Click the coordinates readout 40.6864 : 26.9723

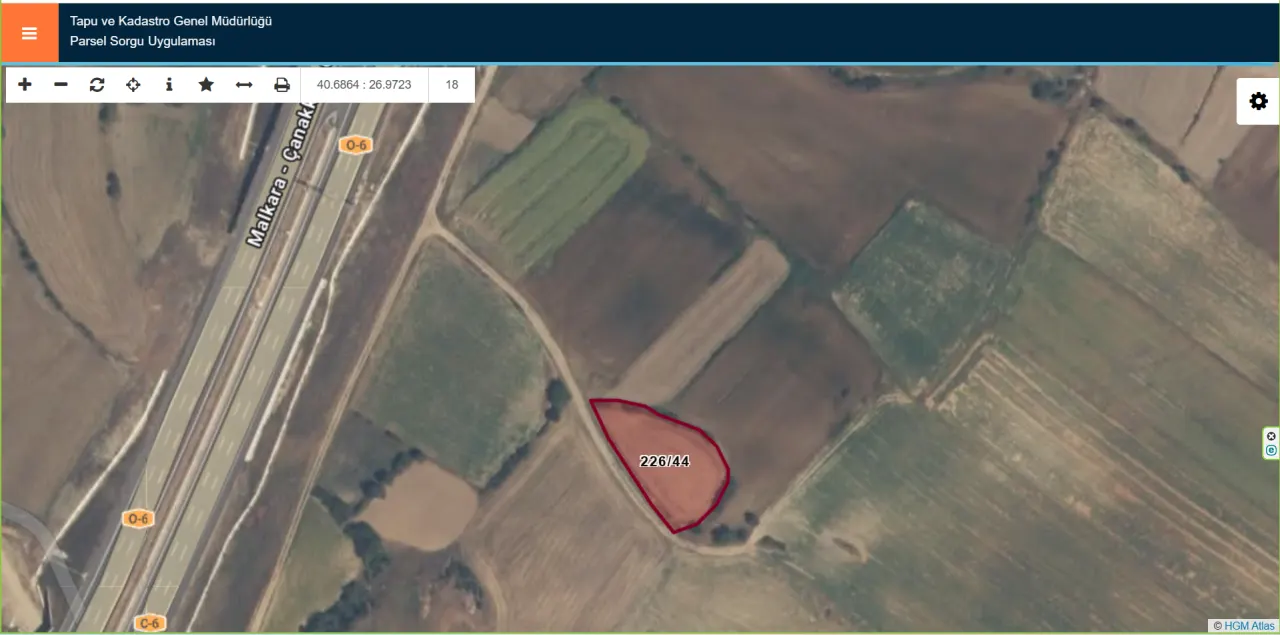click(x=364, y=85)
